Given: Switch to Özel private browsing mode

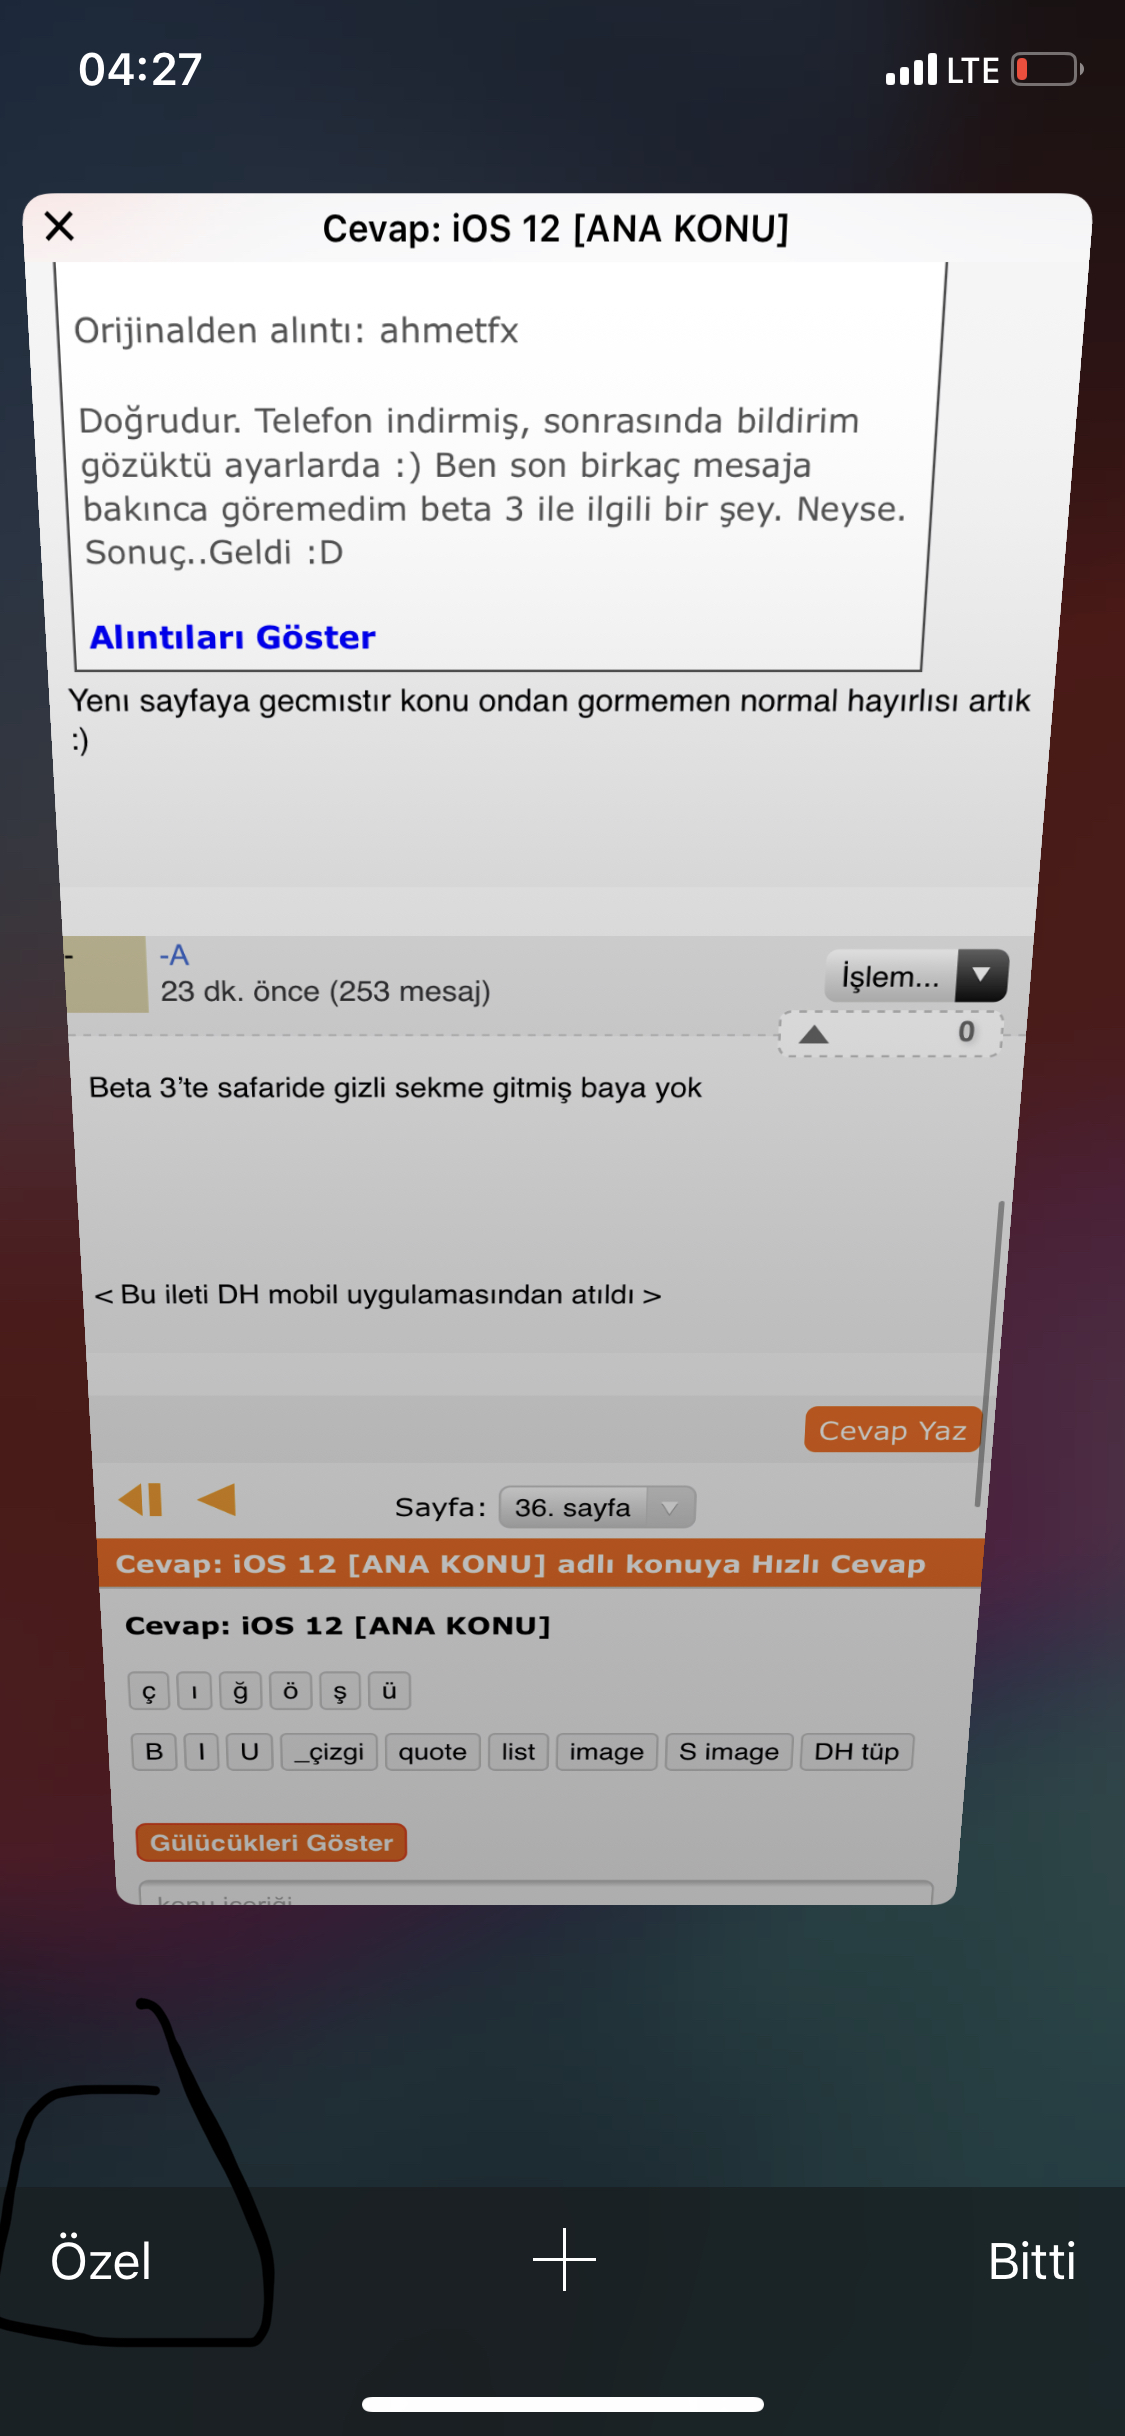Looking at the screenshot, I should click(x=101, y=2260).
